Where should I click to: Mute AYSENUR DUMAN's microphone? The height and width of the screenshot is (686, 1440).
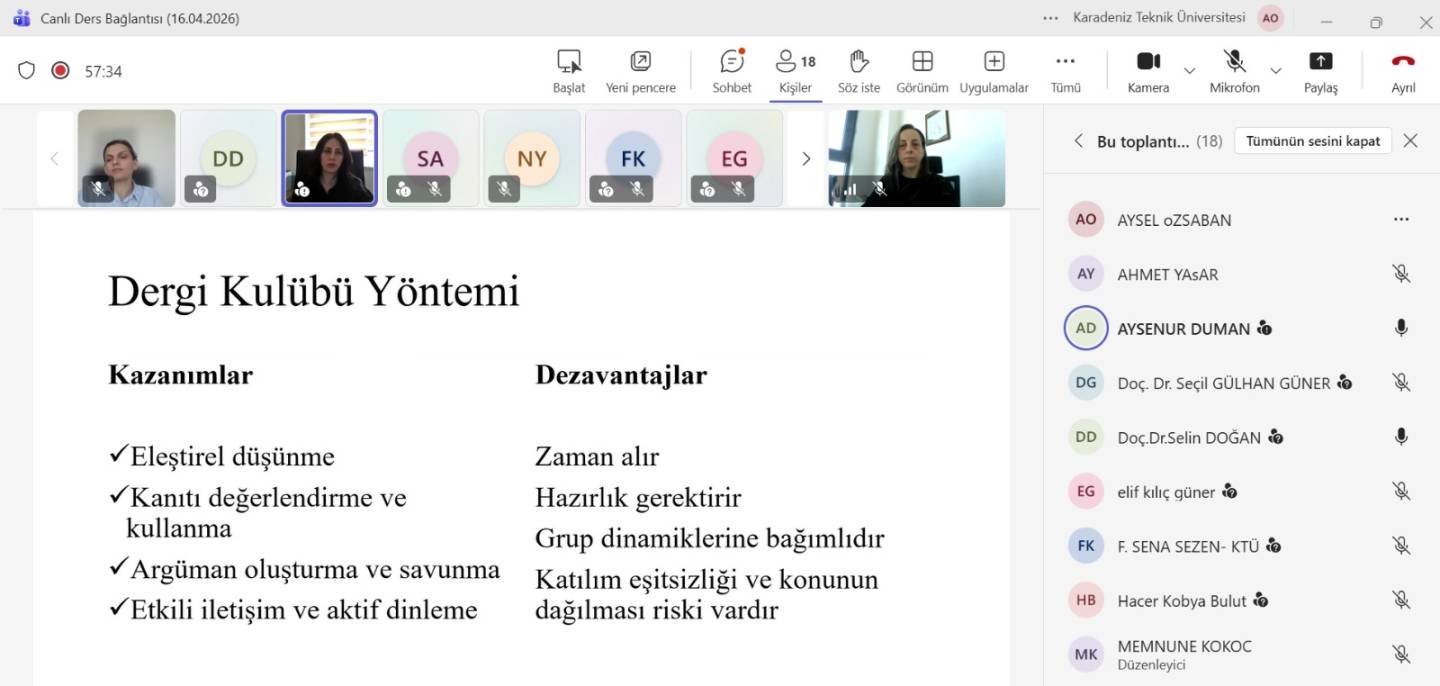tap(1401, 328)
